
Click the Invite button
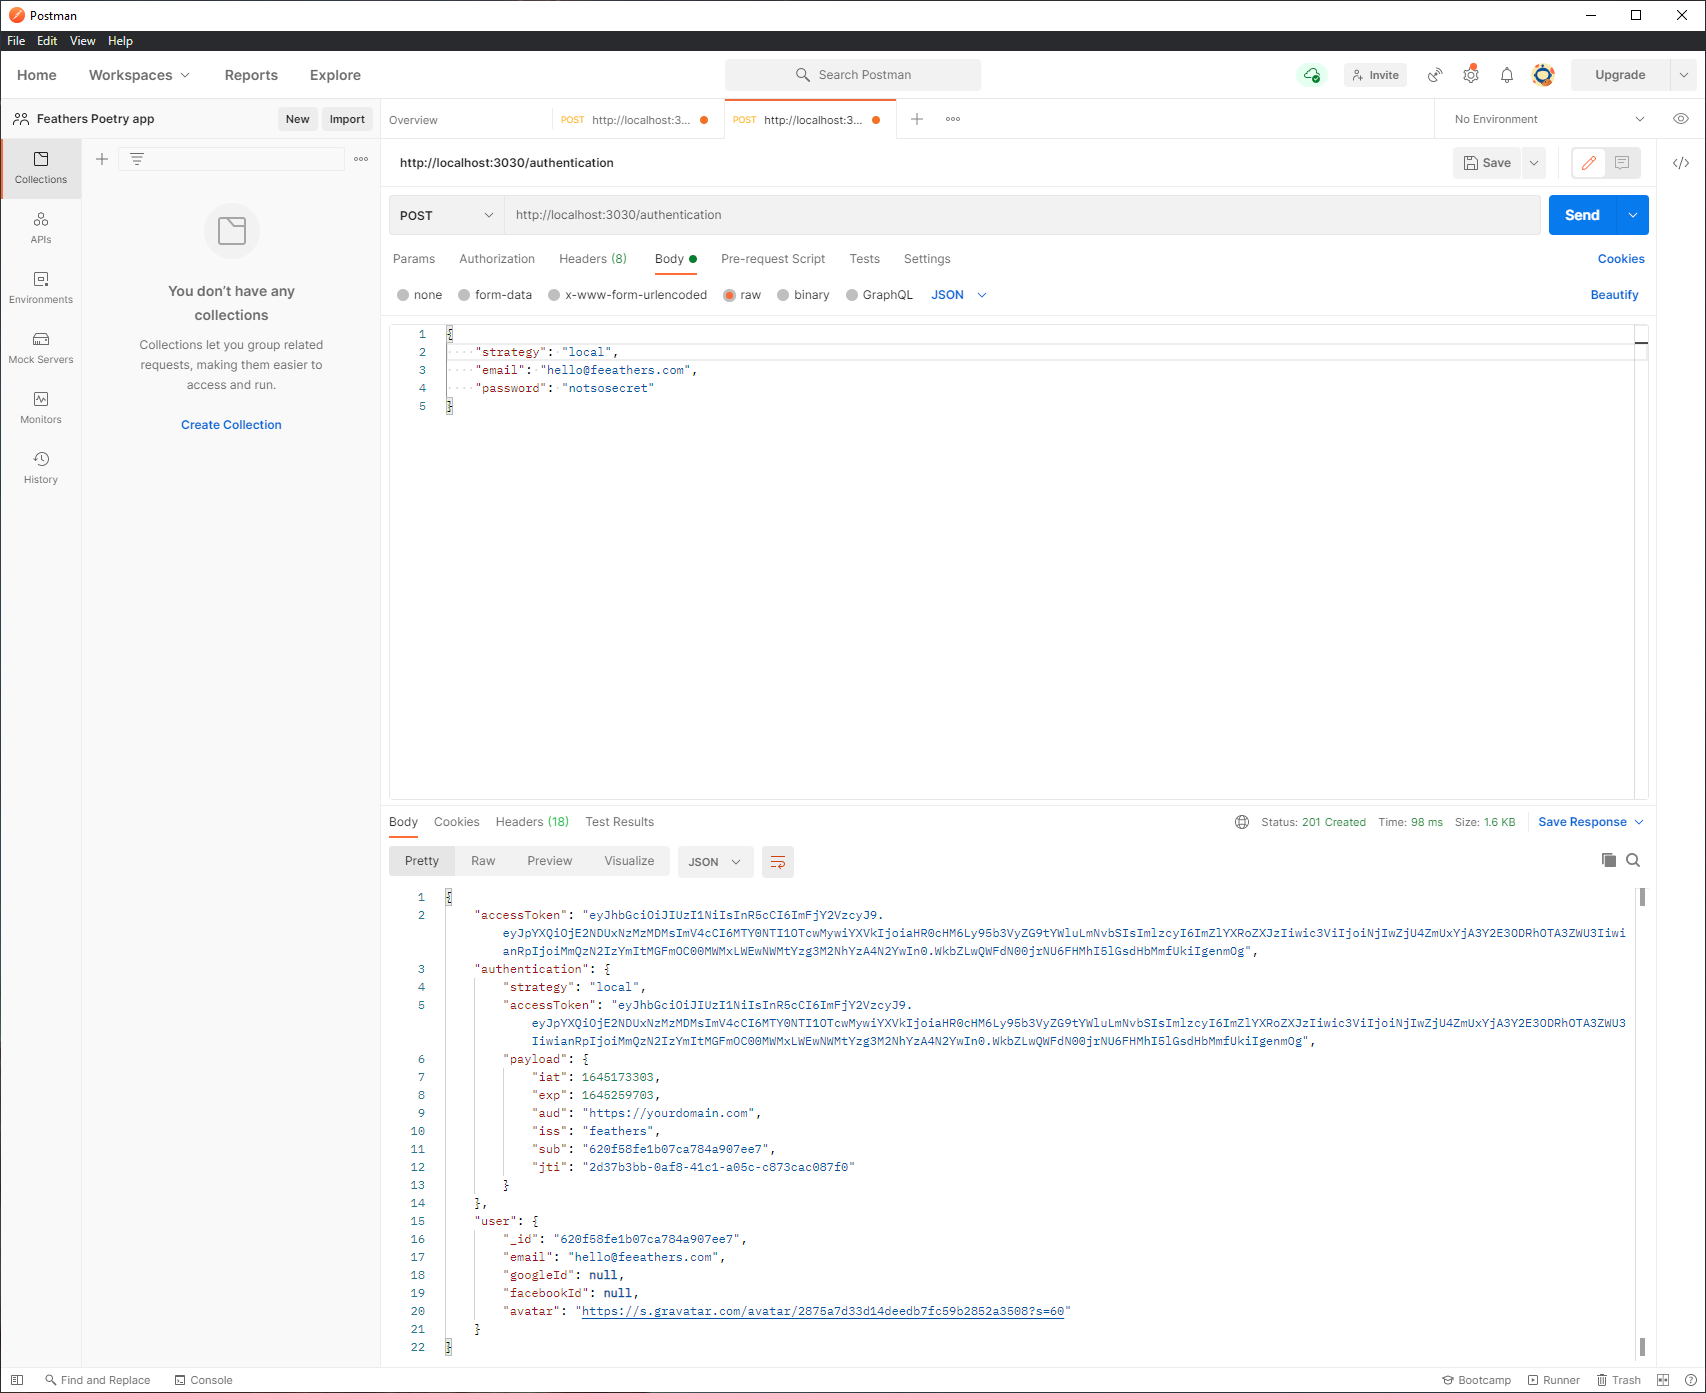coord(1376,75)
